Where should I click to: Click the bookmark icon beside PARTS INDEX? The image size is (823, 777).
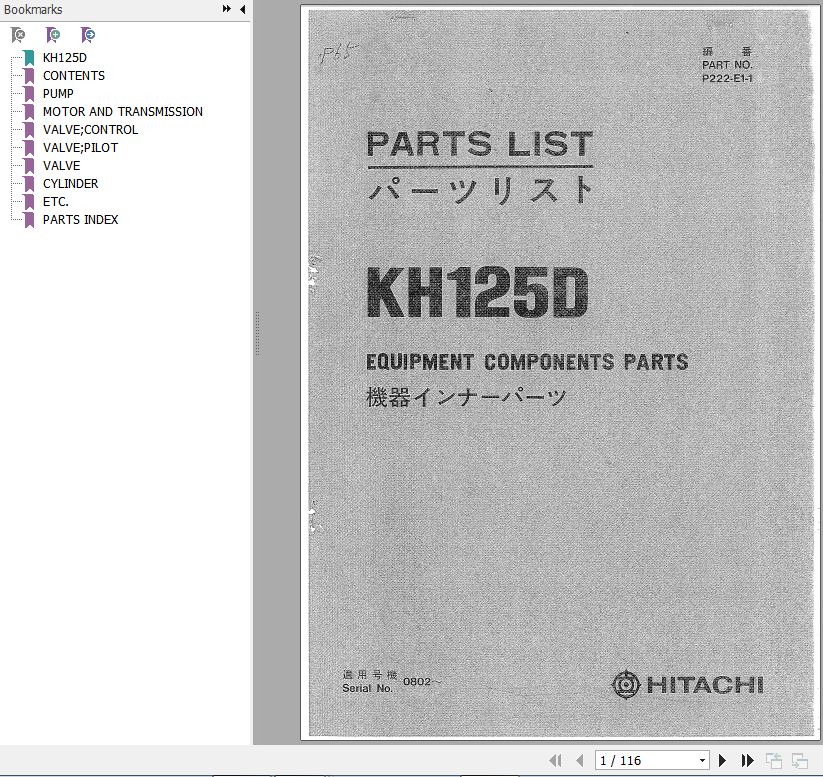(29, 220)
